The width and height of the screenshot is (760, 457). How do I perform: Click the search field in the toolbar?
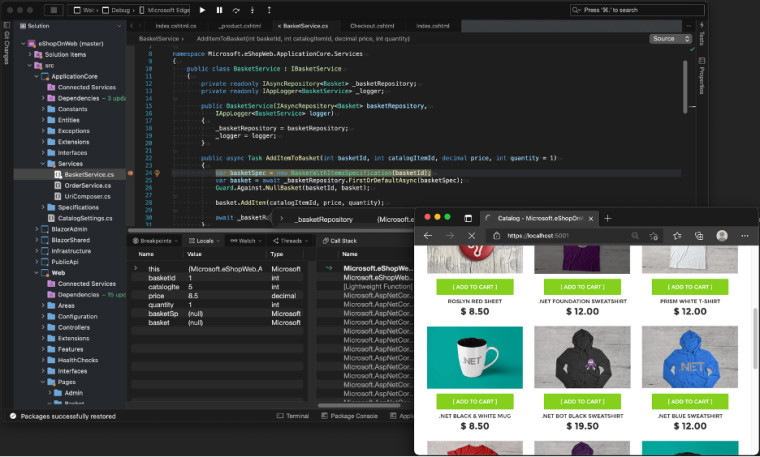pos(637,10)
